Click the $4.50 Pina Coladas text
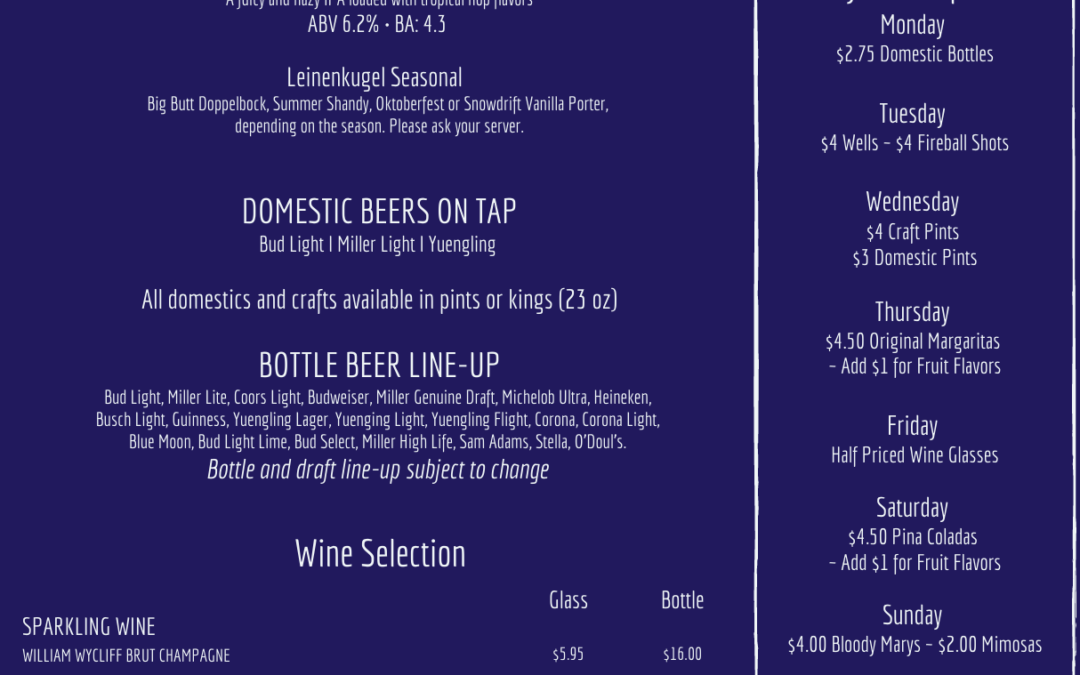Viewport: 1080px width, 675px height. coord(913,537)
